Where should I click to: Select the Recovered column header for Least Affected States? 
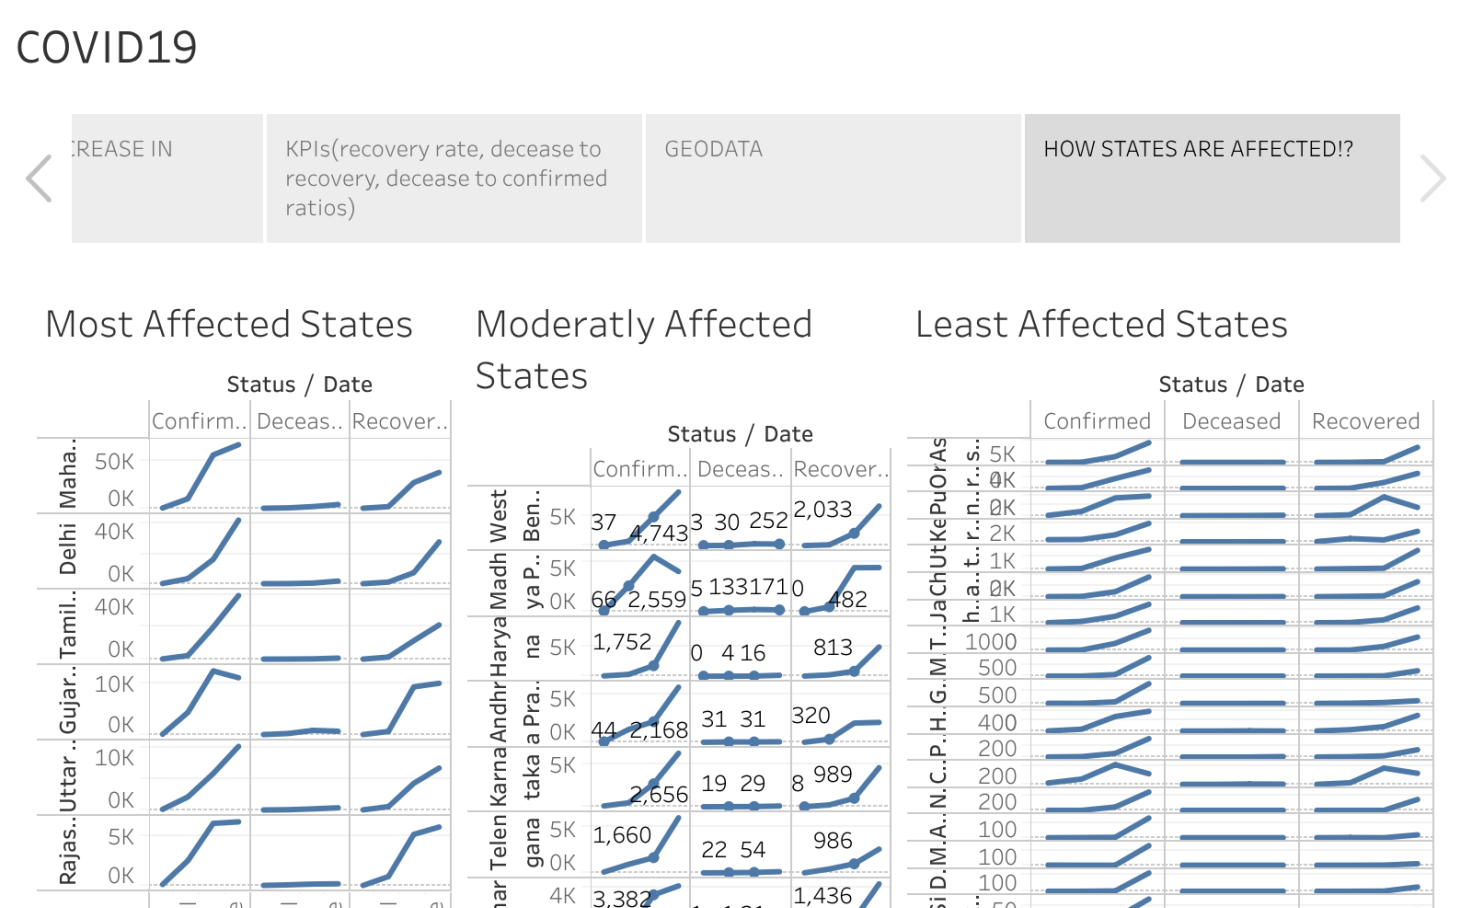tap(1365, 420)
